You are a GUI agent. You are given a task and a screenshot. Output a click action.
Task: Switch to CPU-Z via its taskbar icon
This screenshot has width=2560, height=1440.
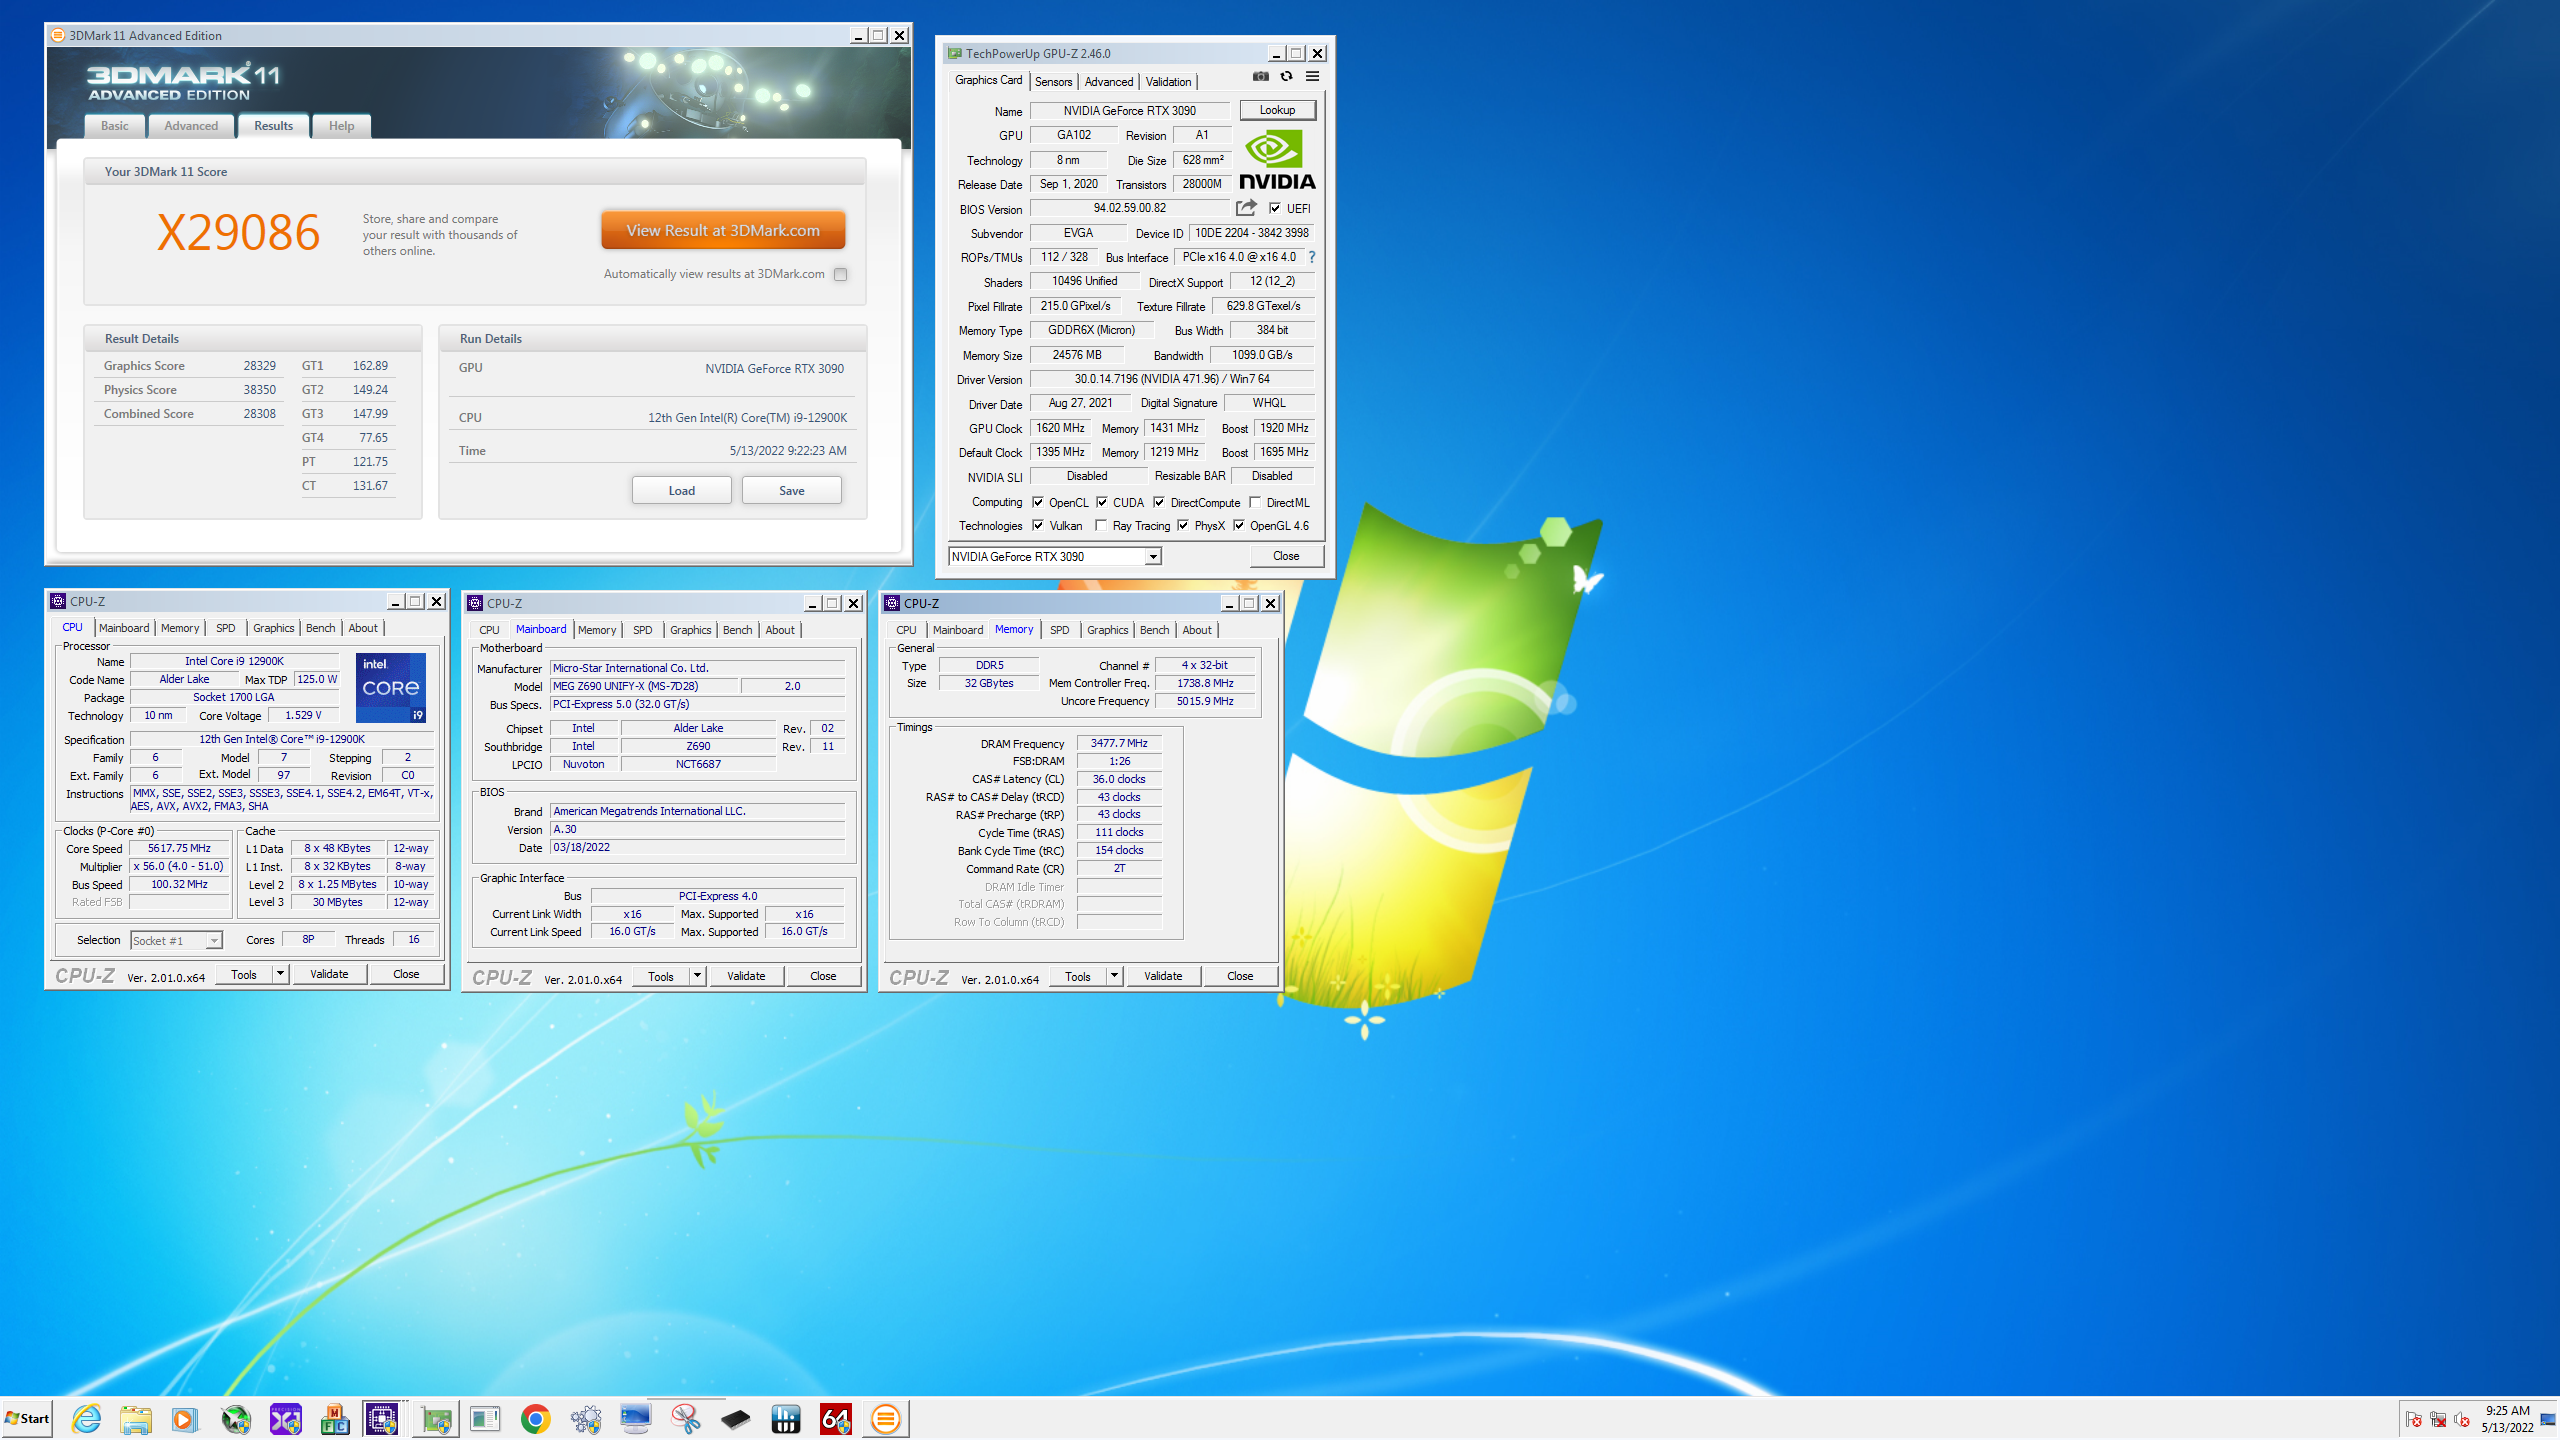tap(382, 1419)
